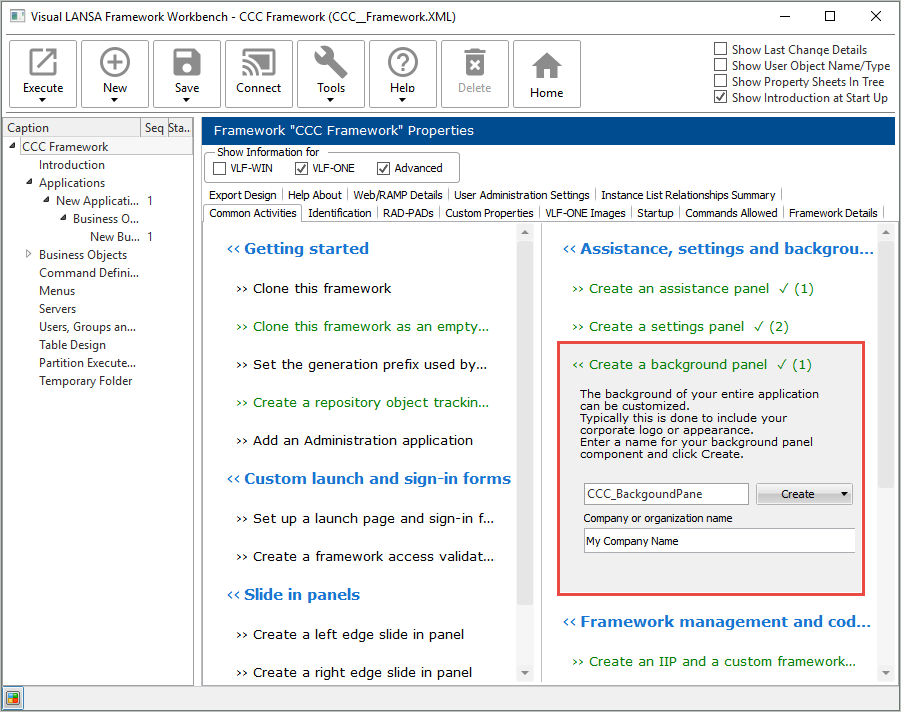The width and height of the screenshot is (901, 712).
Task: Open the Custom Properties tab
Action: pyautogui.click(x=489, y=213)
